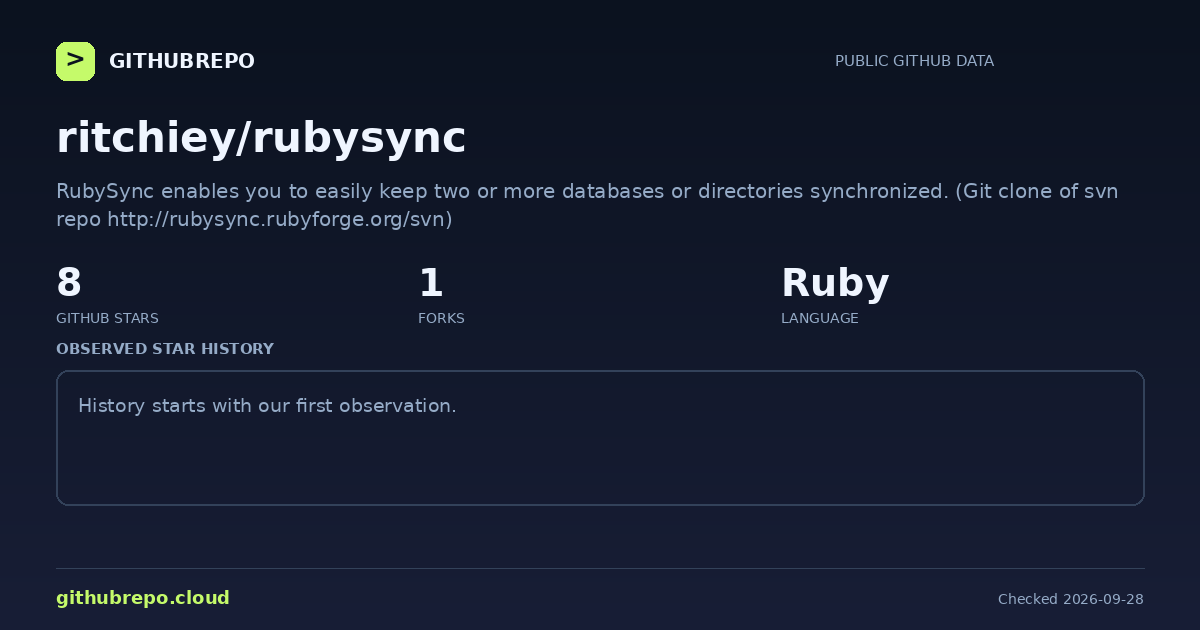Click inside the star history chart box

[600, 438]
